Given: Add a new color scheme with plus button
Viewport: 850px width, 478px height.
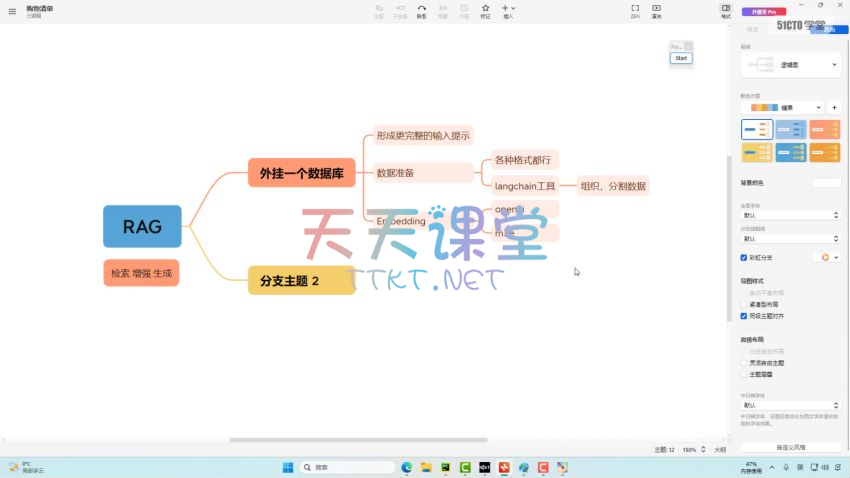Looking at the screenshot, I should (x=834, y=107).
